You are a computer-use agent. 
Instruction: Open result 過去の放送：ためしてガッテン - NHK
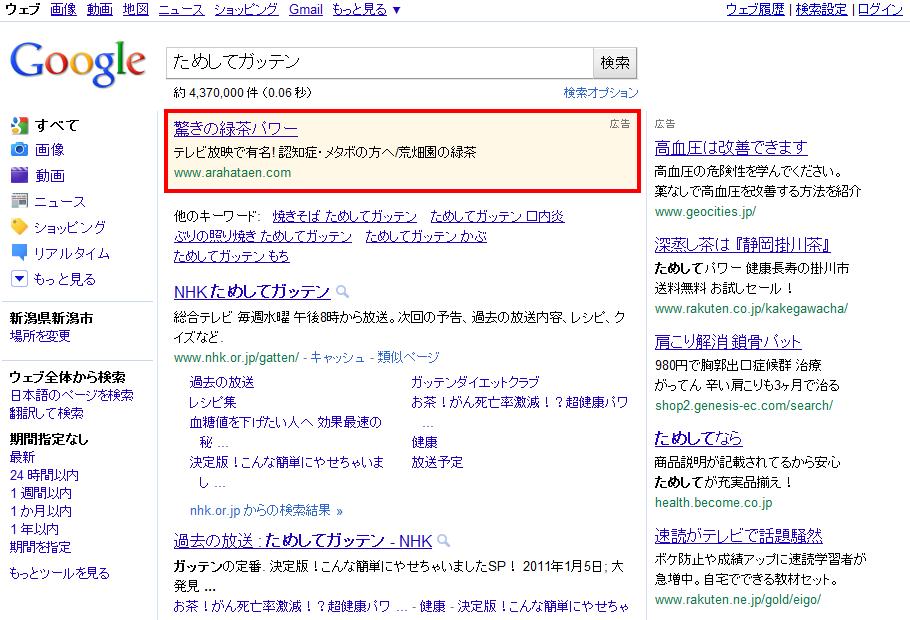(x=303, y=541)
